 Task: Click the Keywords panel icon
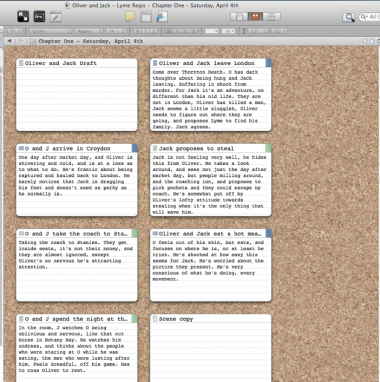pos(39,17)
